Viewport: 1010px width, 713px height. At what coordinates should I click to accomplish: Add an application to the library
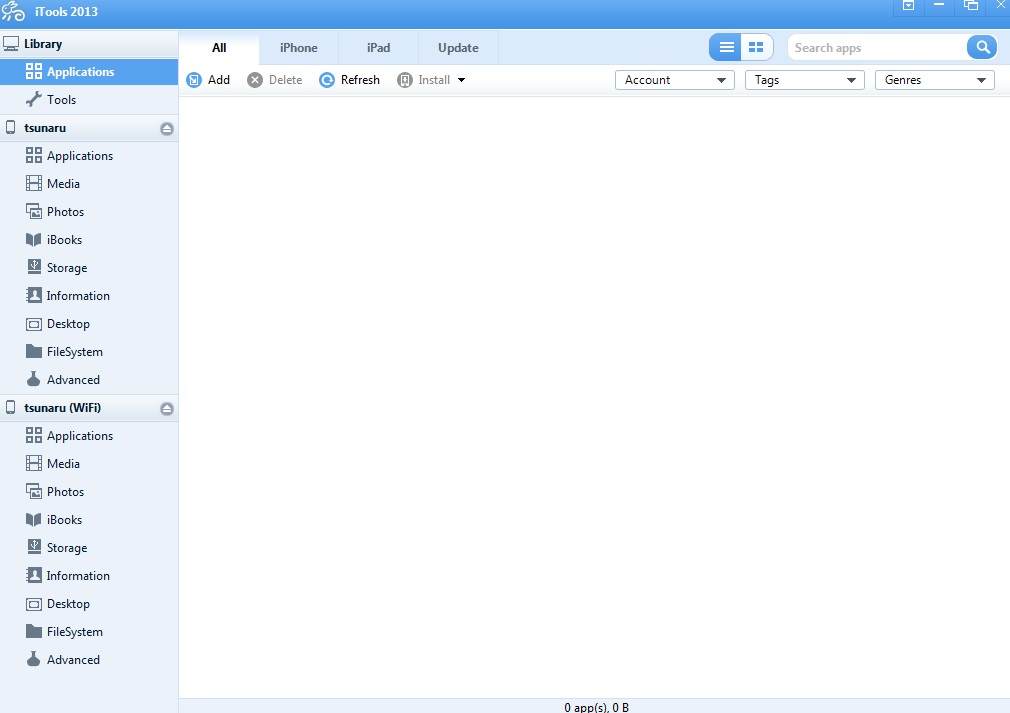pyautogui.click(x=208, y=80)
